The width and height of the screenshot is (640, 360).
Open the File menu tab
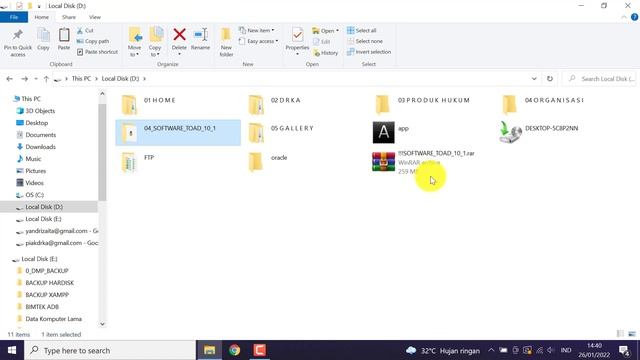click(14, 17)
